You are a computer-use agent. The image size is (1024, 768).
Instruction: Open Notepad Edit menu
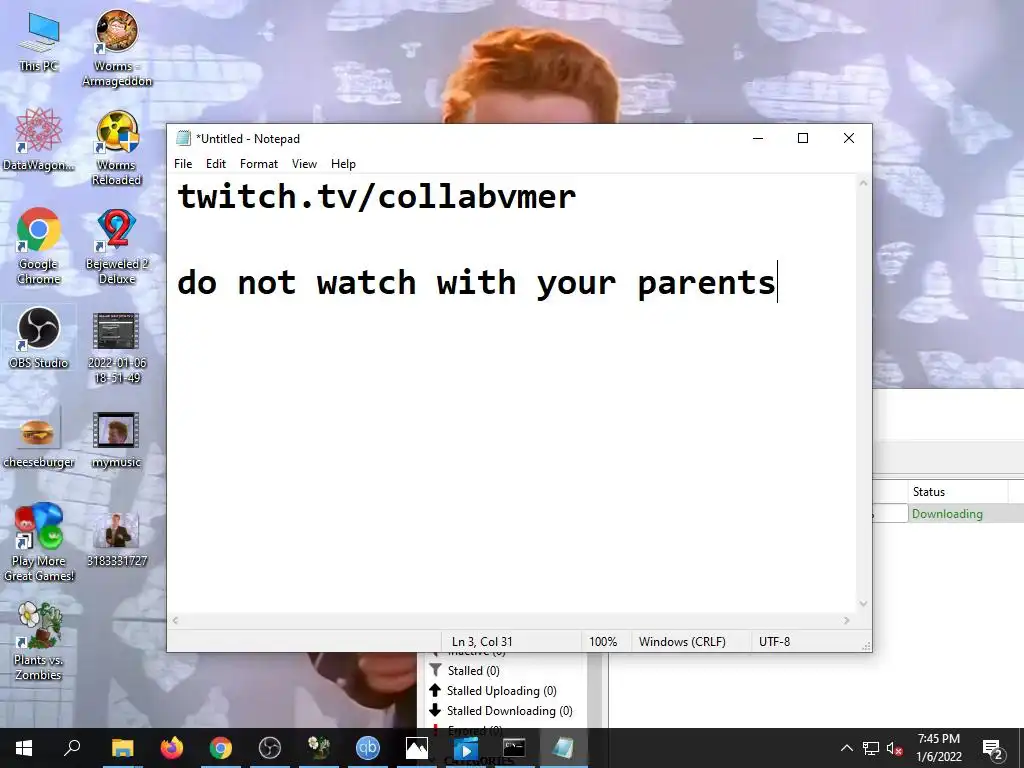pos(216,164)
